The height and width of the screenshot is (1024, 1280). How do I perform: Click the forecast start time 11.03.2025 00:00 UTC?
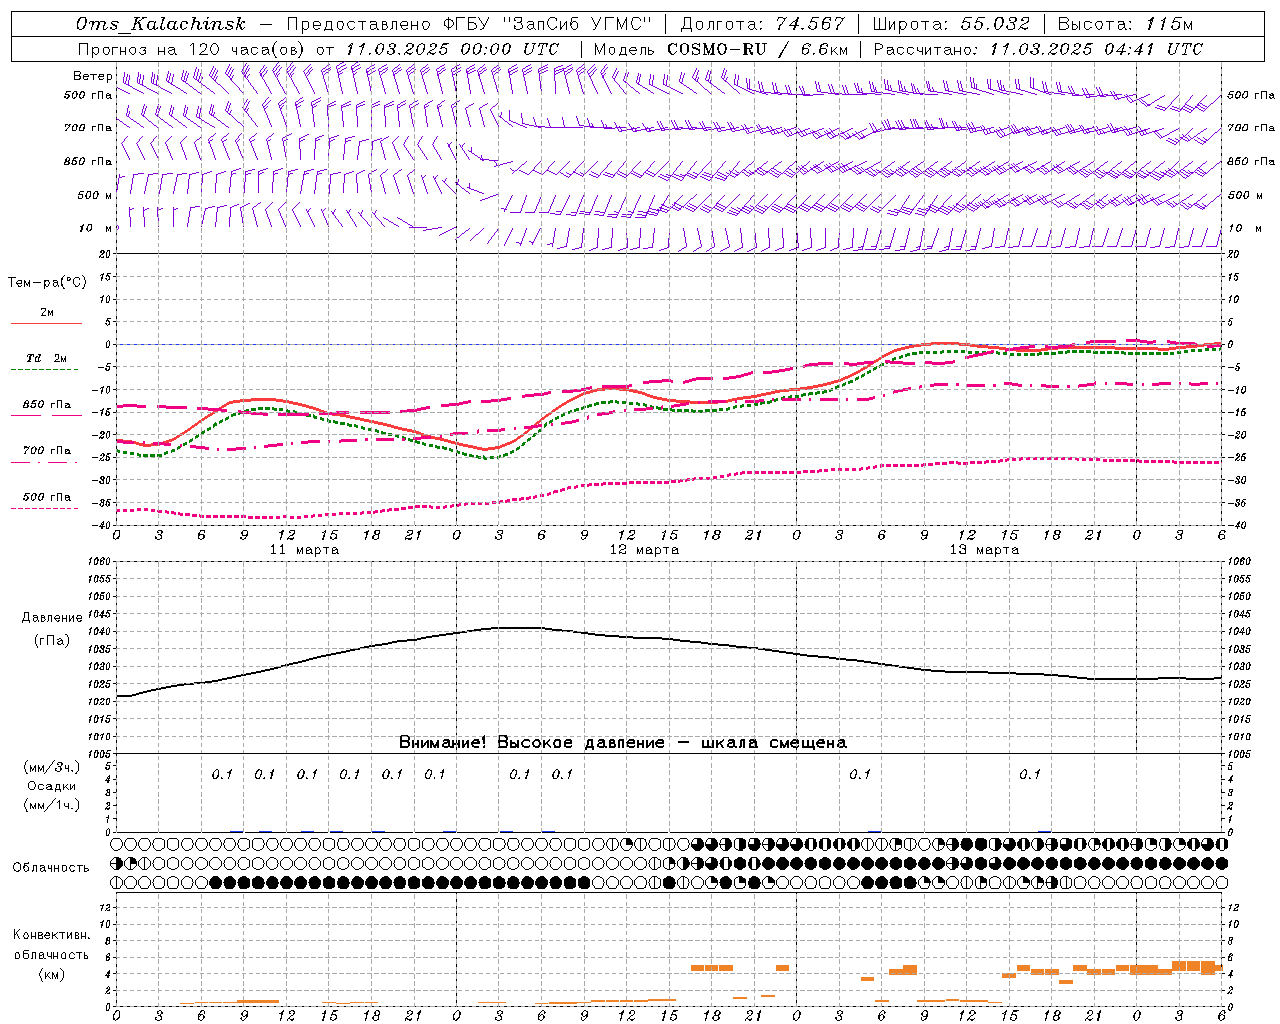pyautogui.click(x=452, y=49)
